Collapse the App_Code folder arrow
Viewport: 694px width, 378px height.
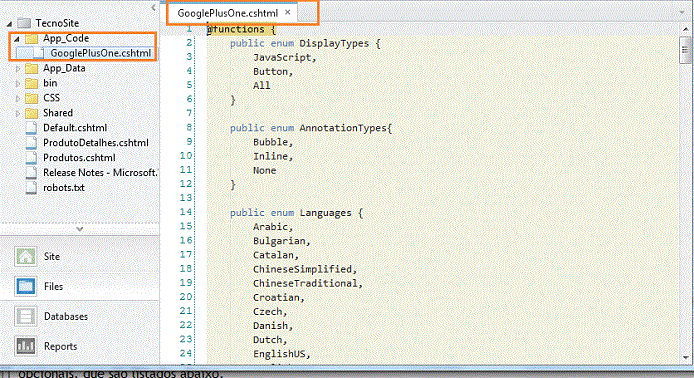click(x=17, y=39)
